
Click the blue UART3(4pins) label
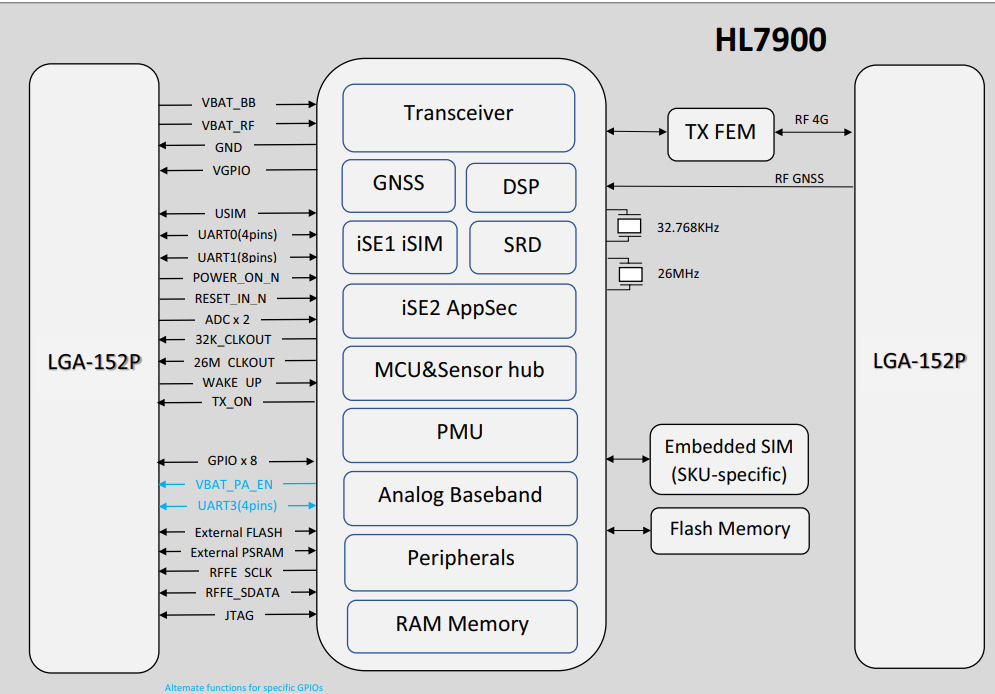coord(237,506)
